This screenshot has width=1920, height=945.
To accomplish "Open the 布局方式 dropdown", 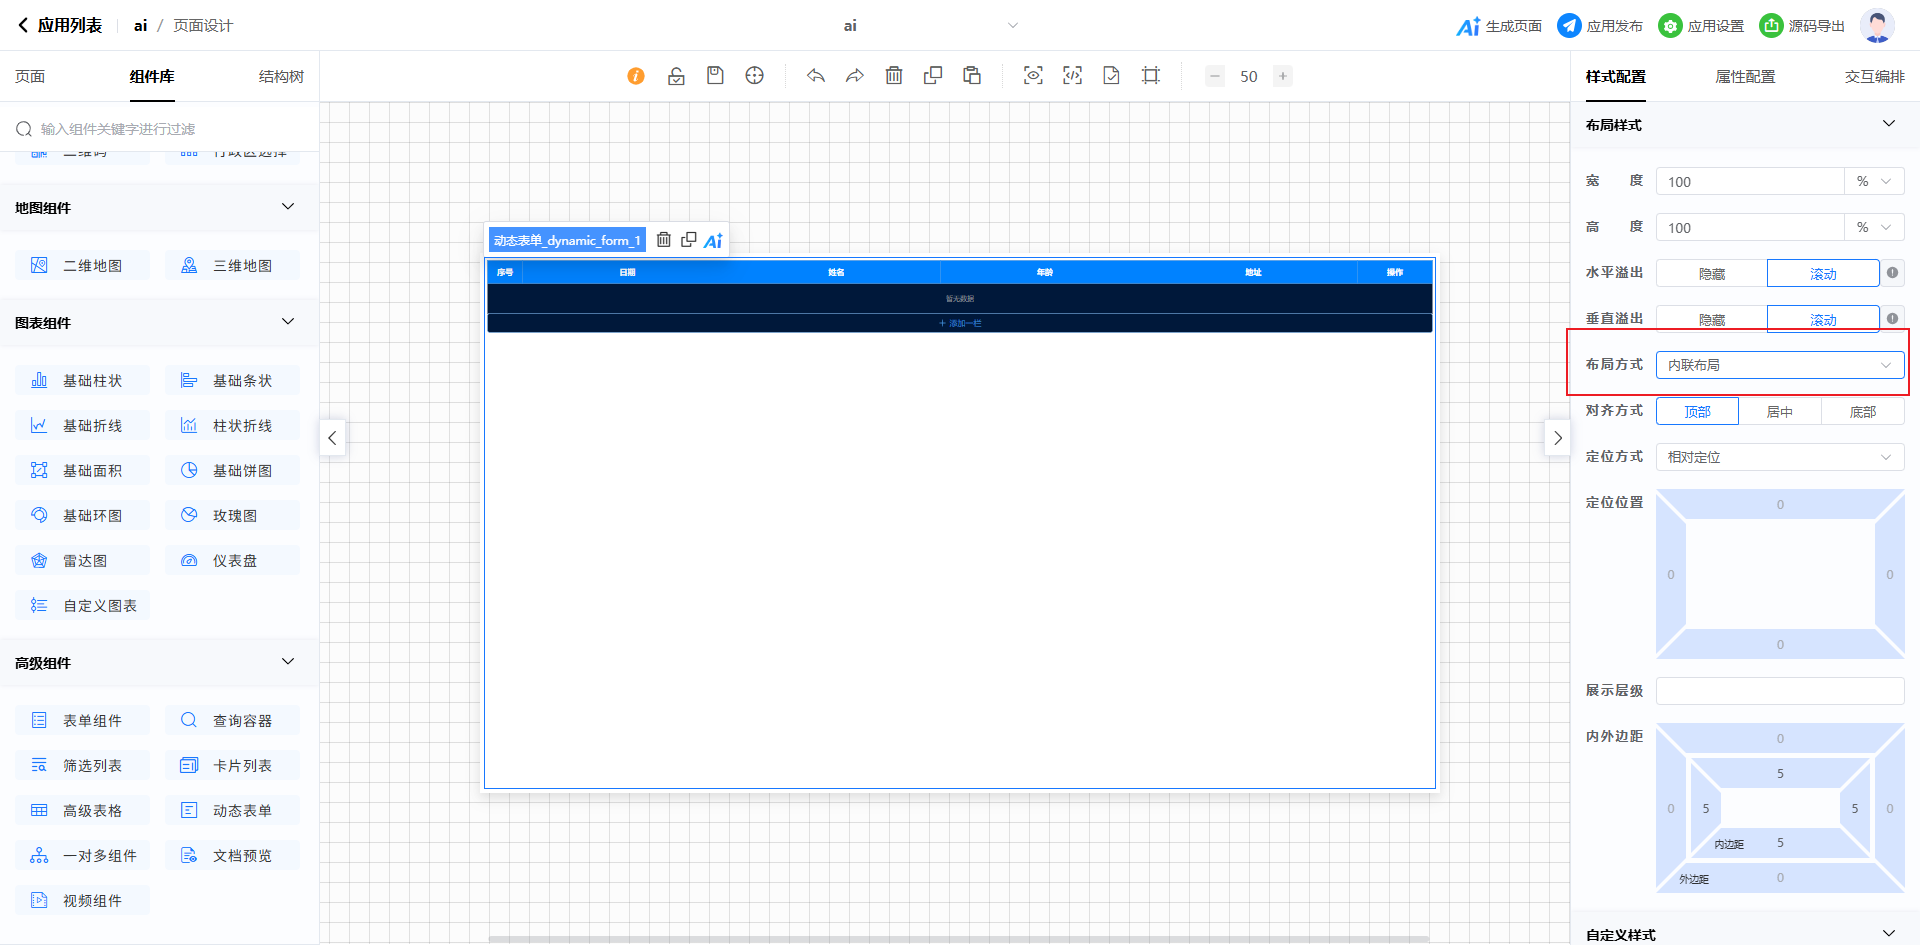I will (x=1779, y=365).
